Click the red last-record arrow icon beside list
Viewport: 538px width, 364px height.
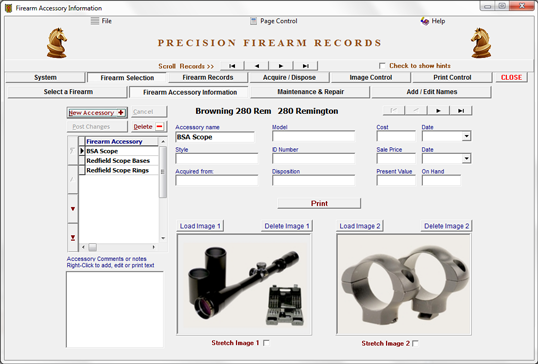[x=73, y=237]
